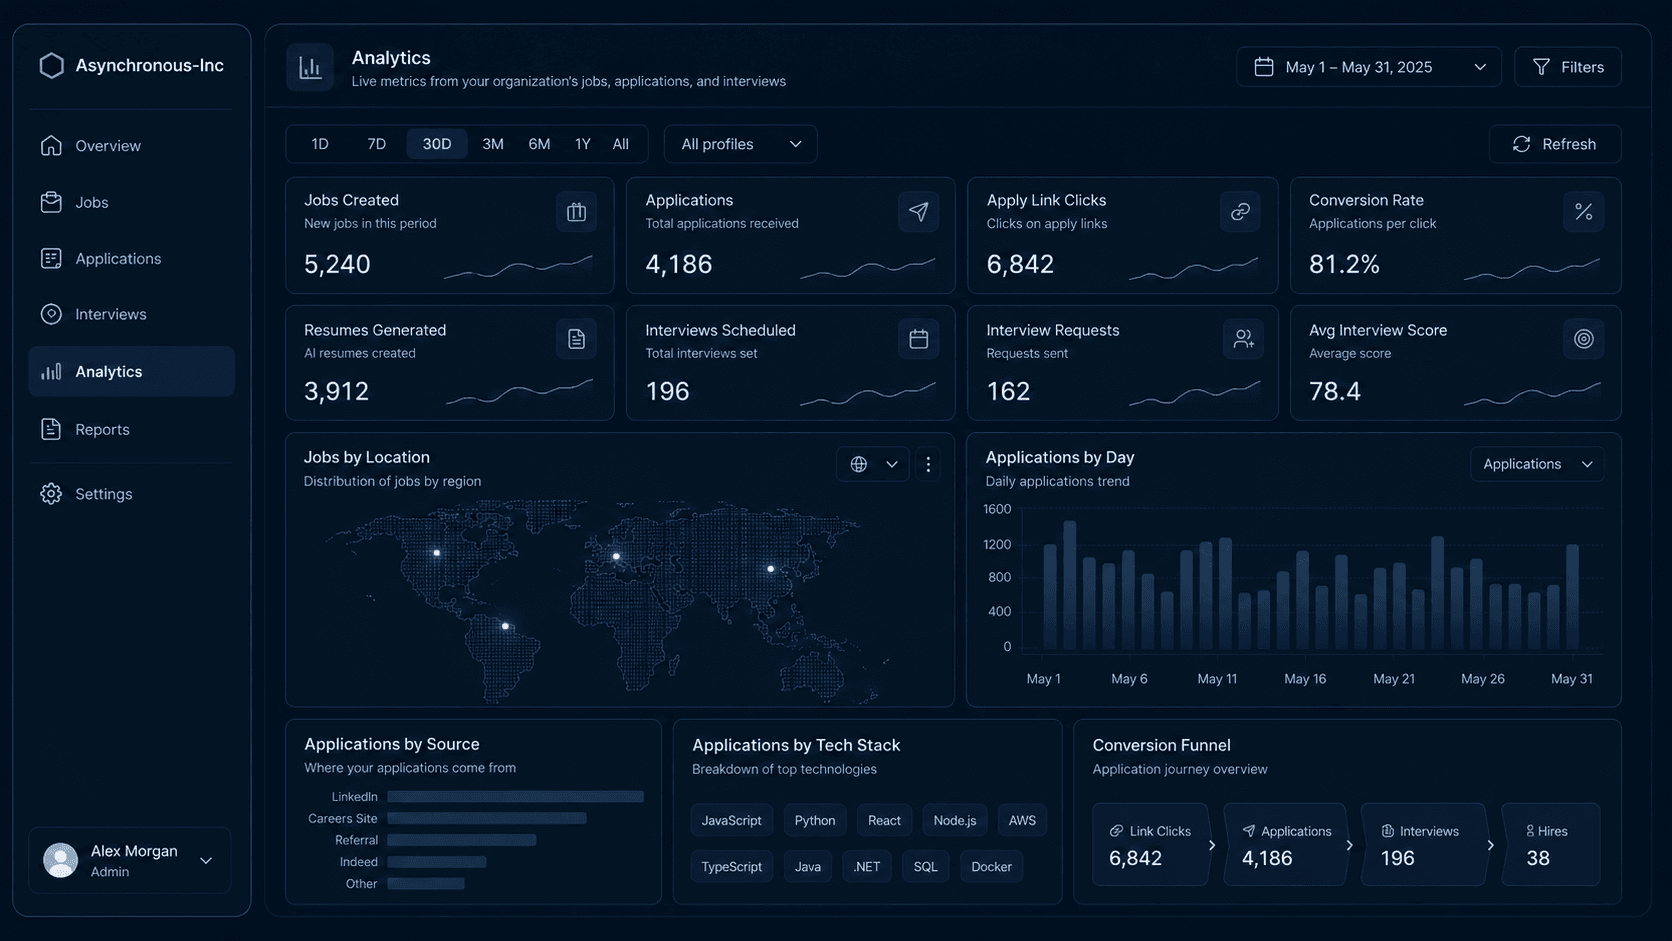Image resolution: width=1672 pixels, height=941 pixels.
Task: Expand the map view chevron dropdown
Action: [892, 464]
